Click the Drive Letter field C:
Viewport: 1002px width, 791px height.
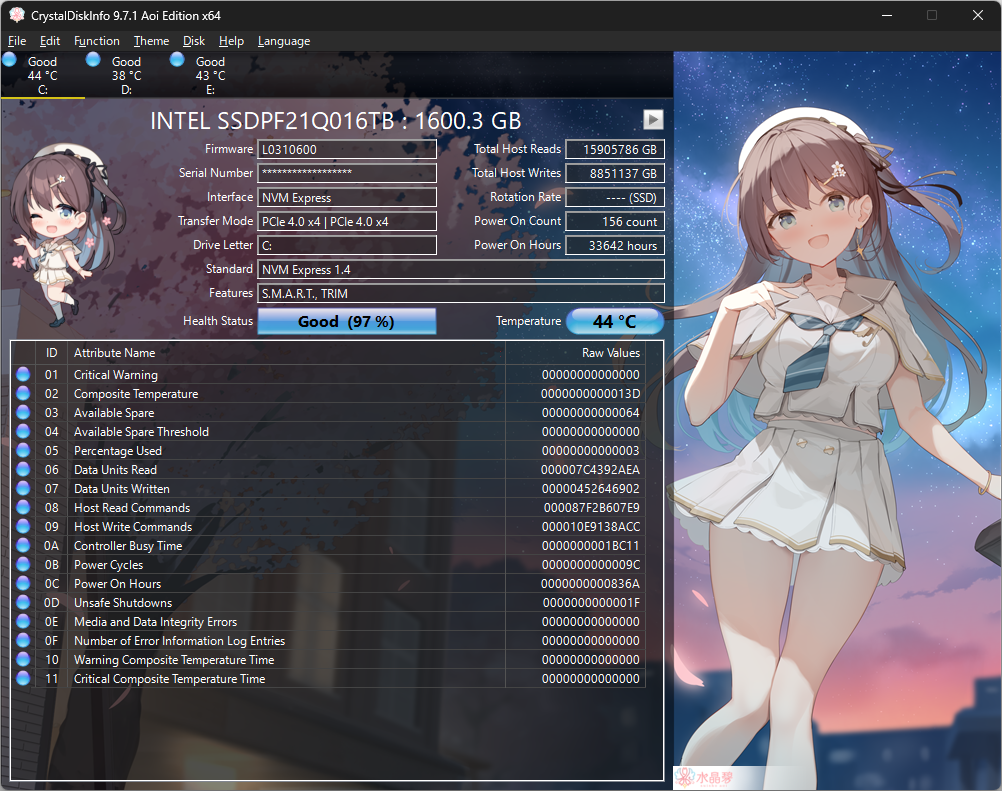(x=347, y=245)
